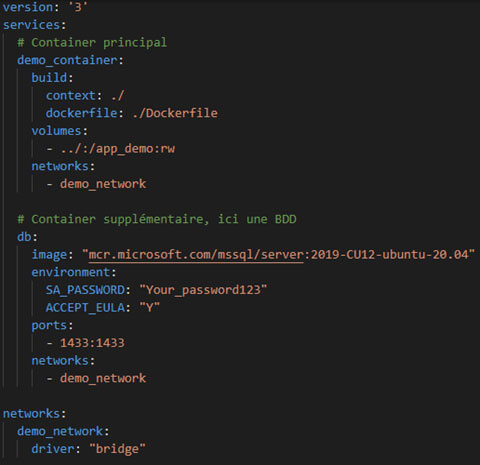Click 'demo_network' list item under demo_container
This screenshot has height=465, width=480.
click(103, 184)
